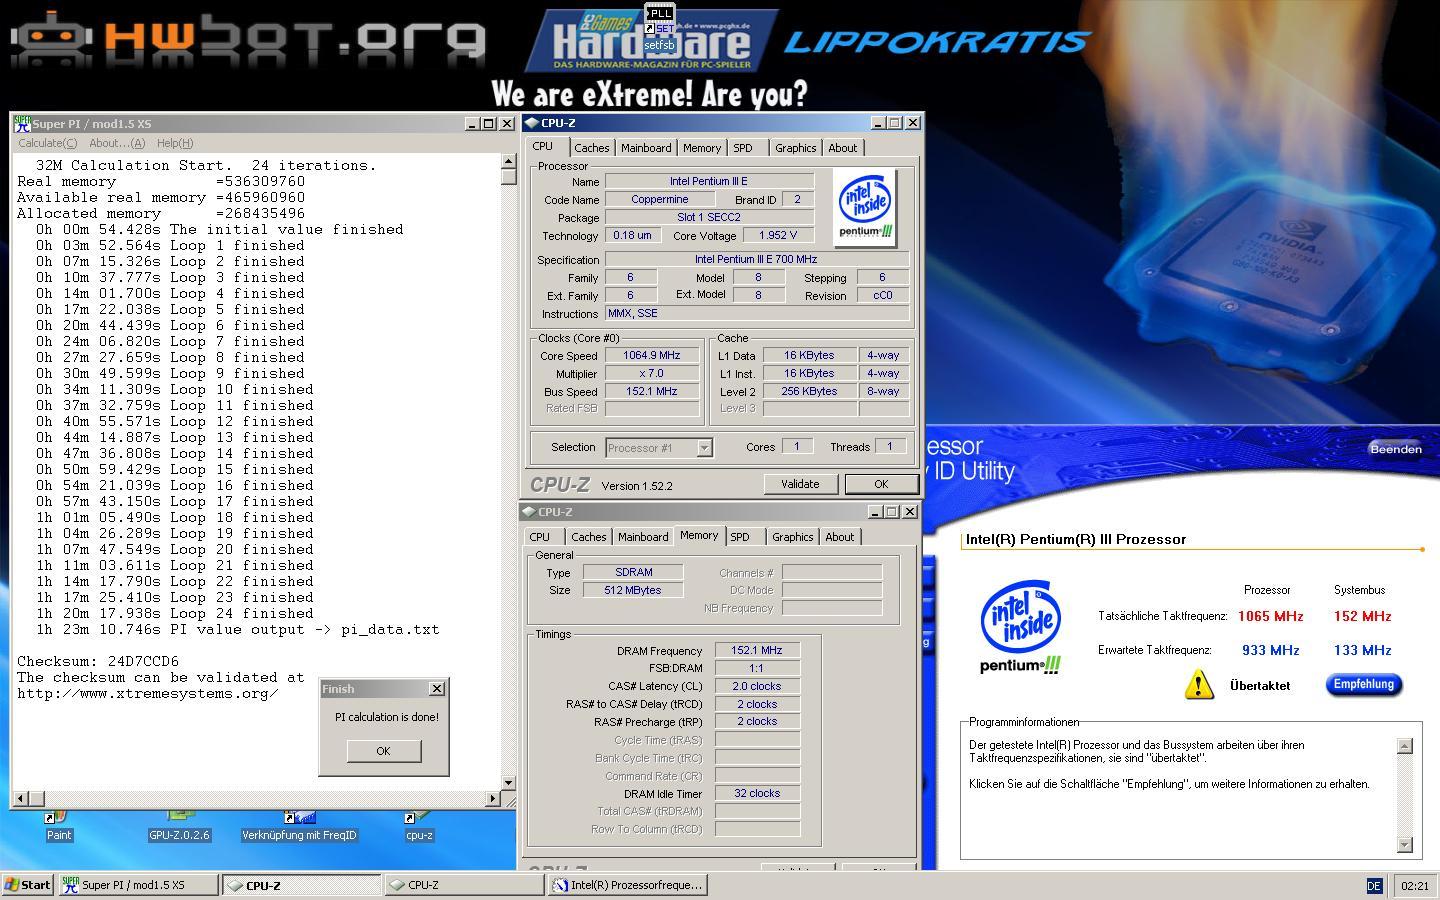Switch to Intel Prozessorfrequenz taskbar button
This screenshot has height=900, width=1440.
click(628, 885)
